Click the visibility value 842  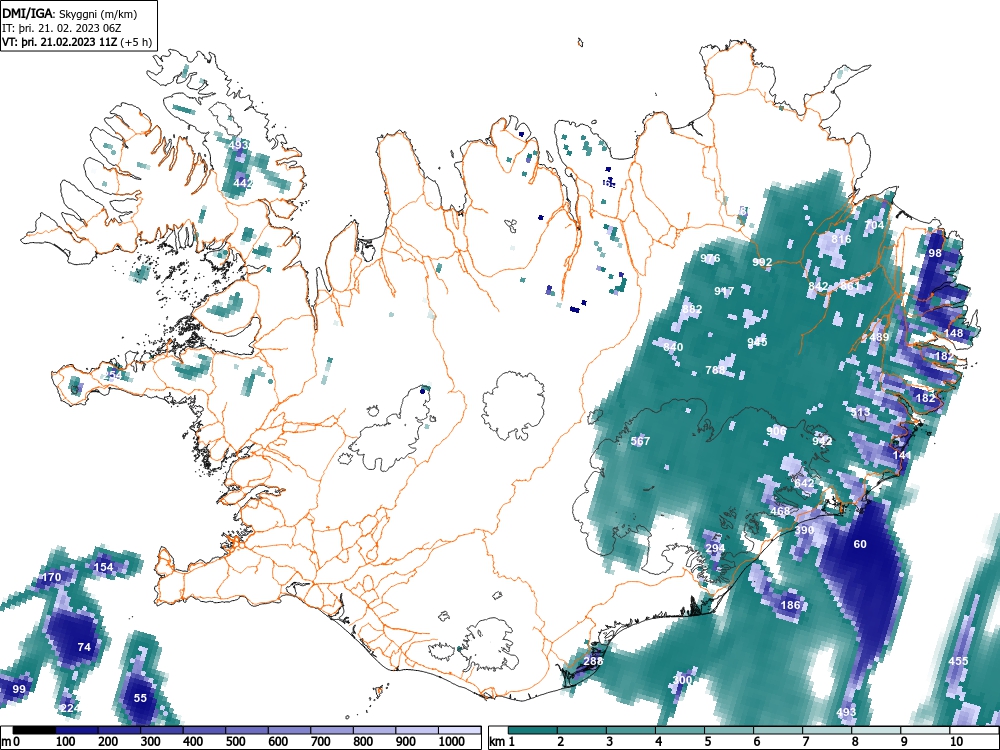818,286
